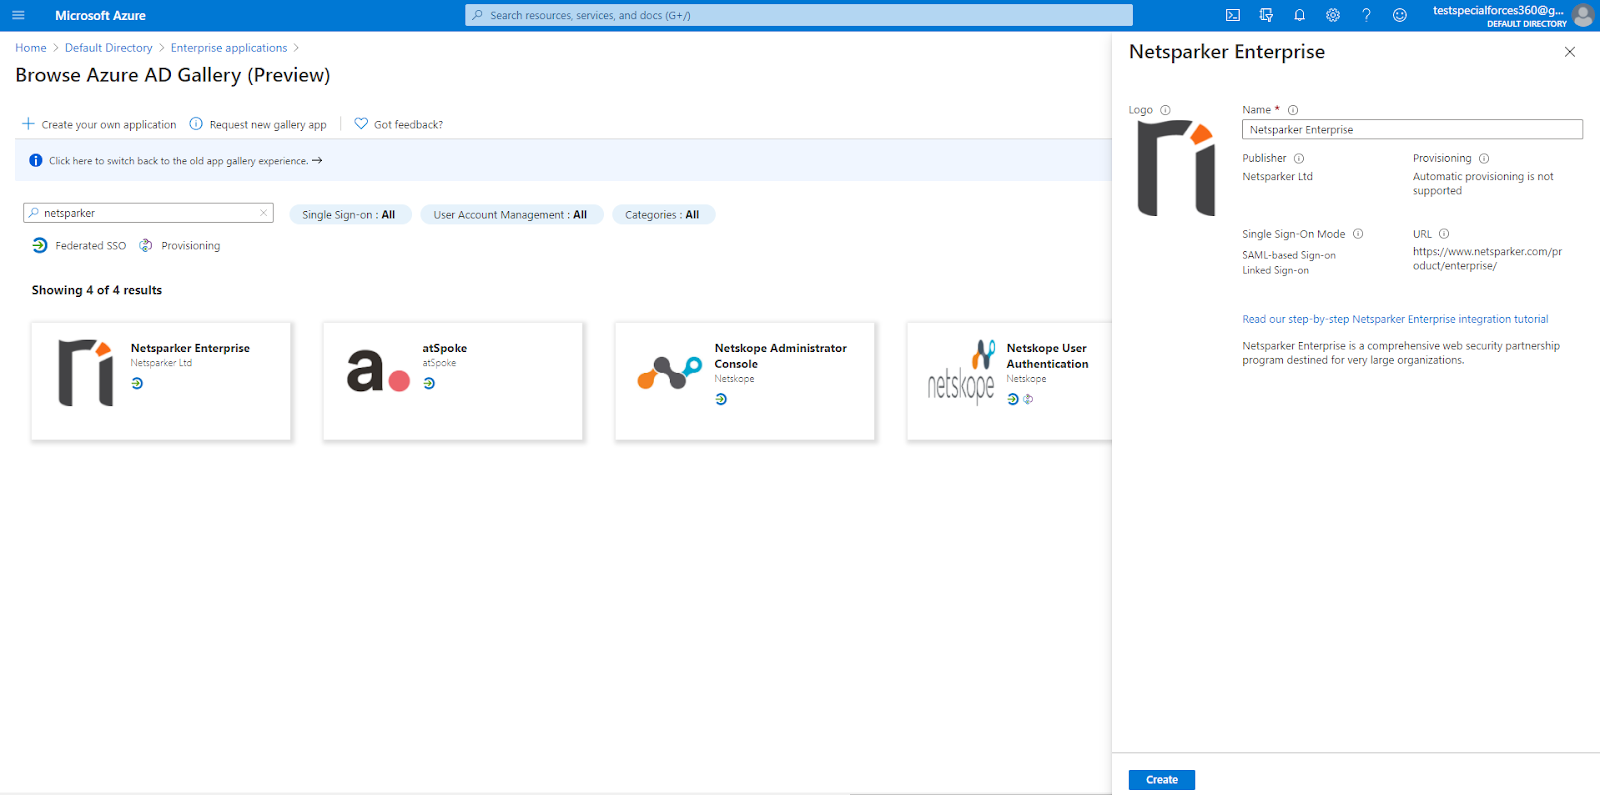The width and height of the screenshot is (1600, 795).
Task: Open the Netsparker Enterprise integration tutorial link
Action: pos(1394,320)
